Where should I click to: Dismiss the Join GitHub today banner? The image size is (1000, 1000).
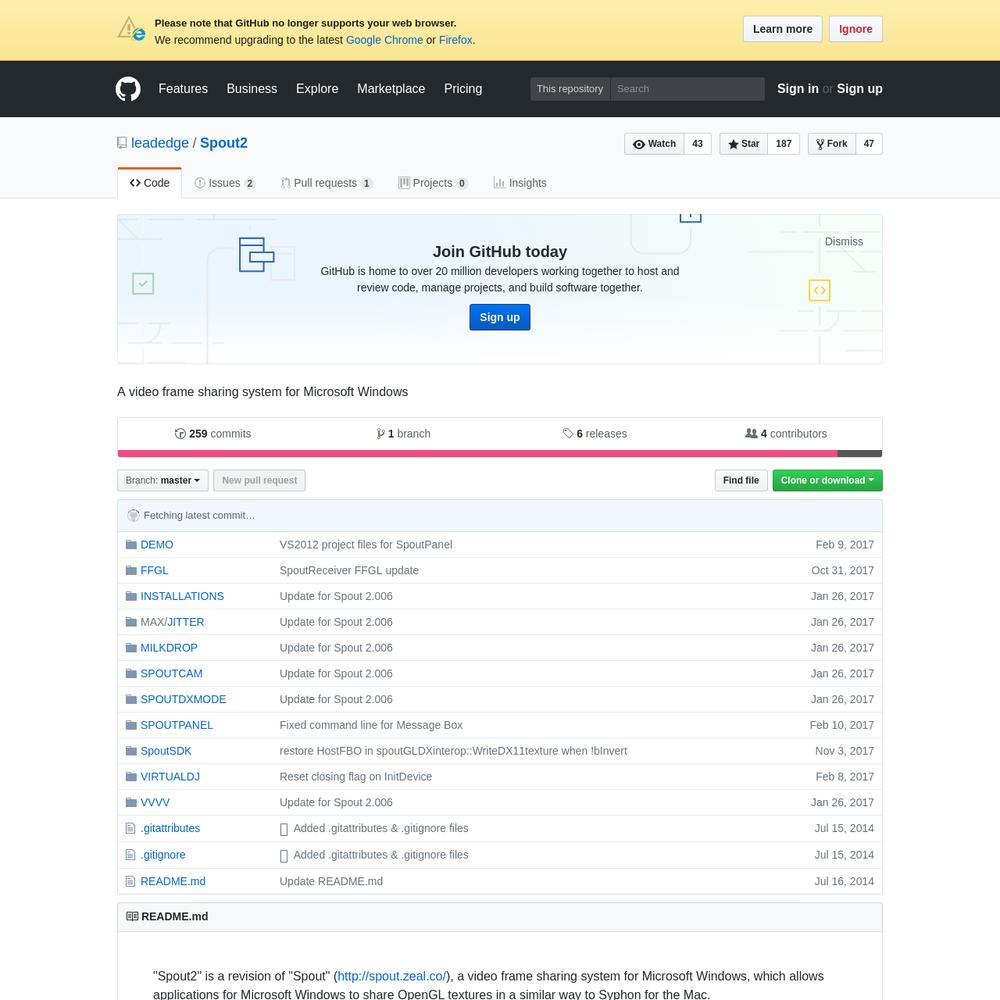(843, 242)
